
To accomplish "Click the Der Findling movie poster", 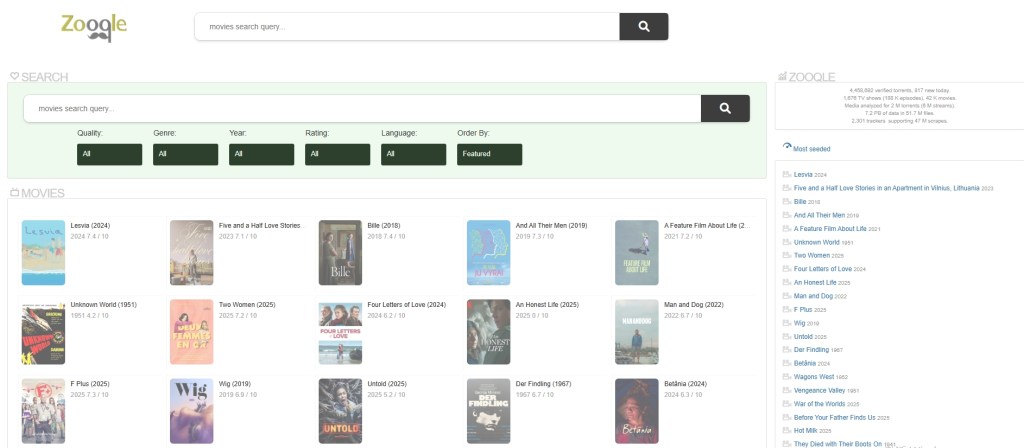I will [488, 411].
